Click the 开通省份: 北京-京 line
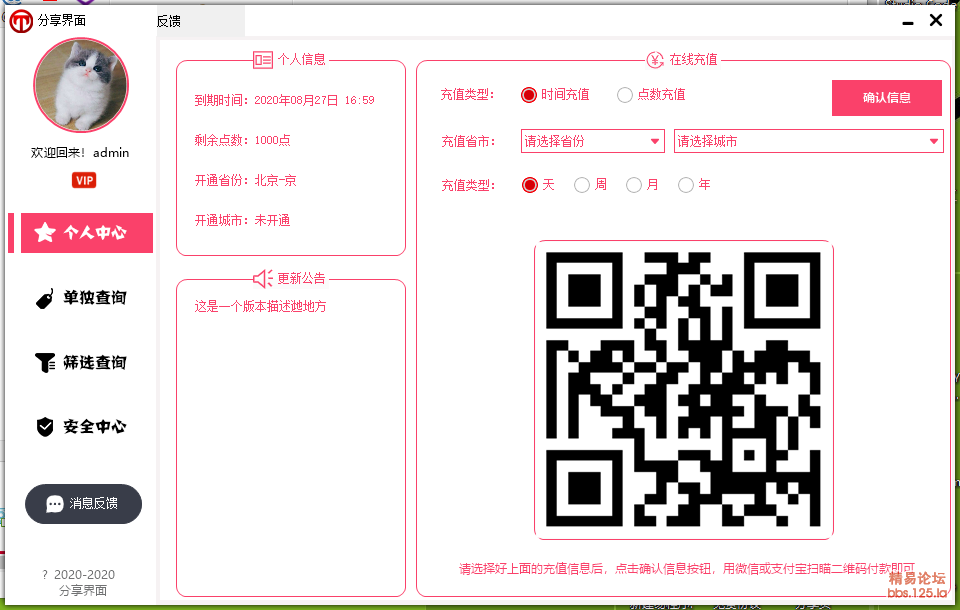This screenshot has height=610, width=960. tap(246, 181)
